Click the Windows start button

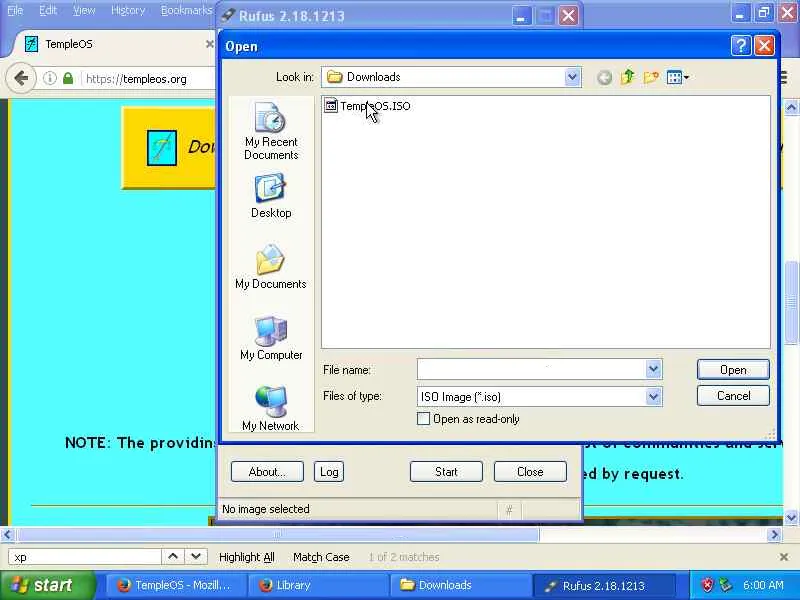[46, 585]
